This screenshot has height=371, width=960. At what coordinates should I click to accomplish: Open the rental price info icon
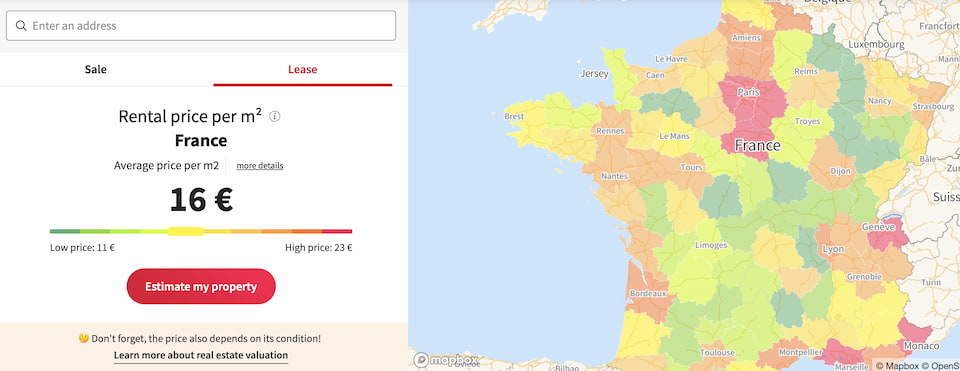click(x=275, y=116)
